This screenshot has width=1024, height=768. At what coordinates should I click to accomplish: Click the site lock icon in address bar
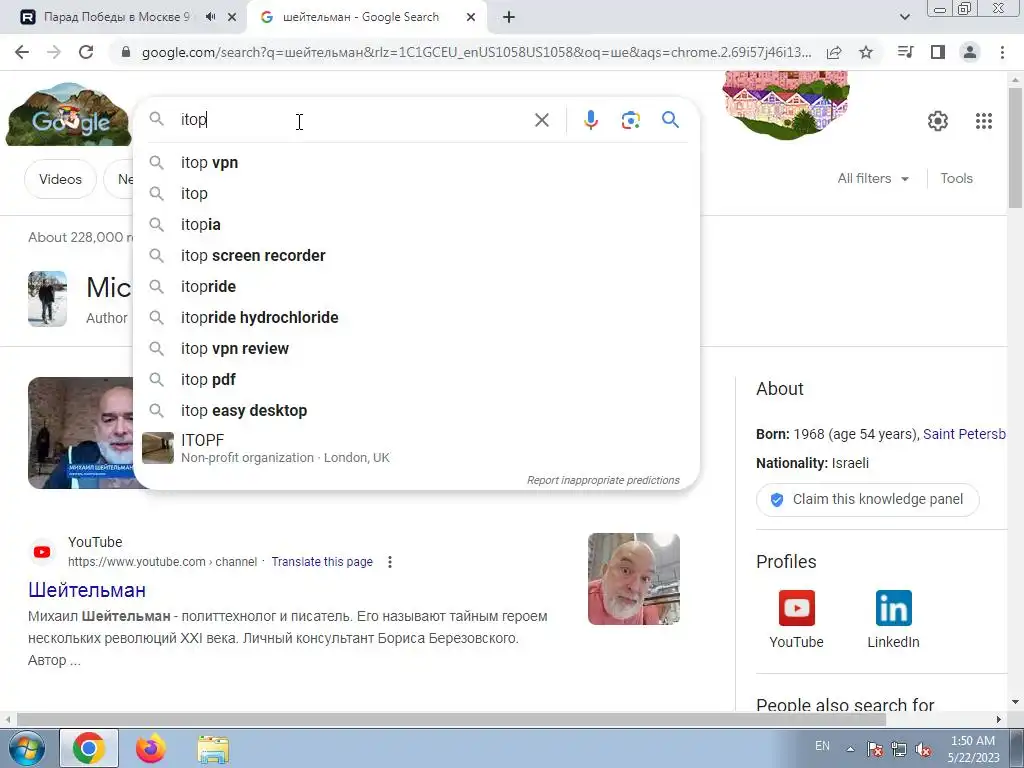[x=126, y=52]
